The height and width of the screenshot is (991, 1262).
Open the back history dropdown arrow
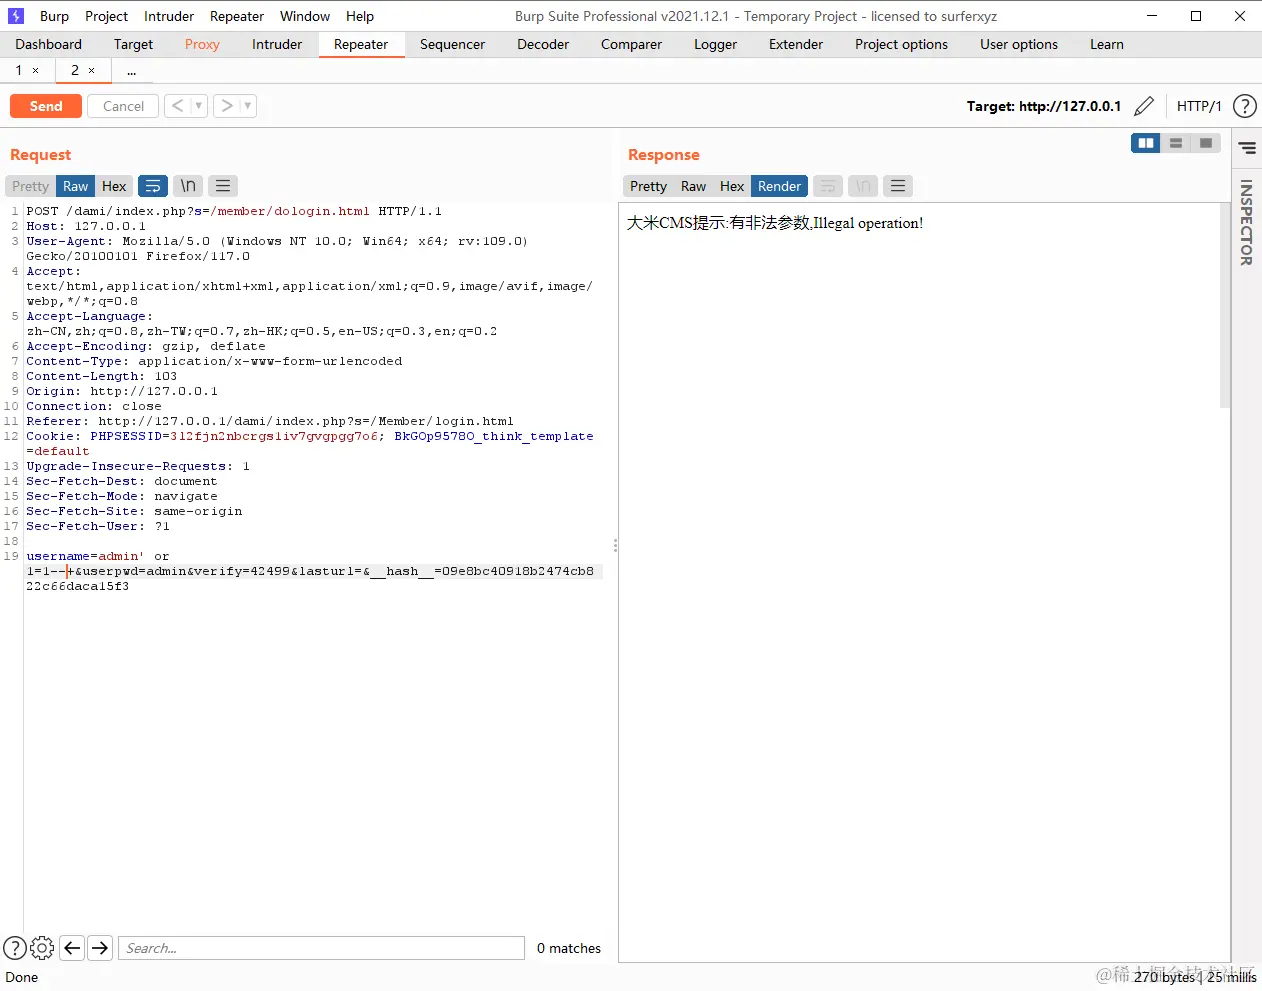pos(199,106)
